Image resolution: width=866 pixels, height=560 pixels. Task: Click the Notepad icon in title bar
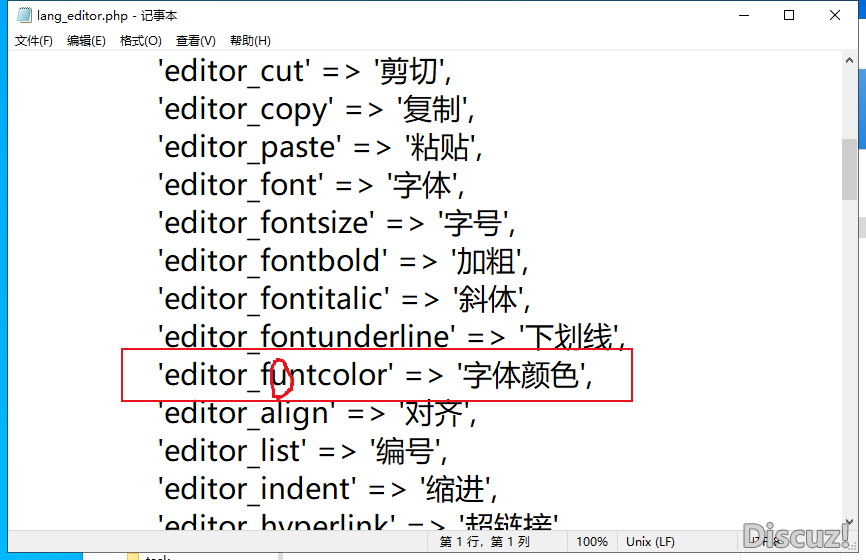pyautogui.click(x=24, y=15)
